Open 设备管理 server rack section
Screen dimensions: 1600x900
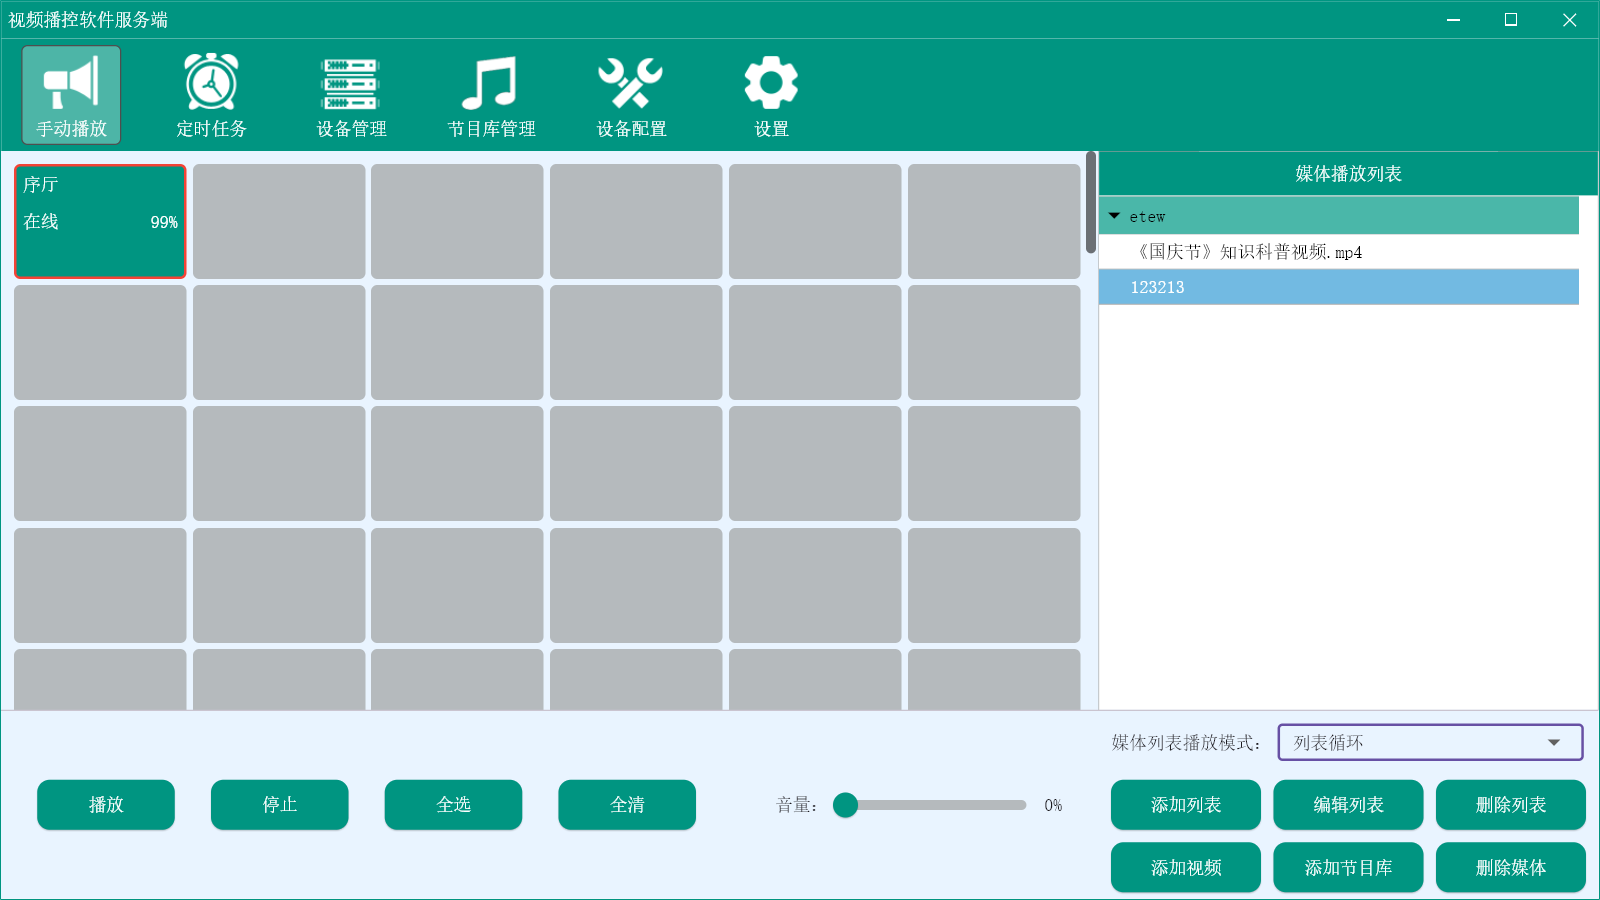point(351,95)
